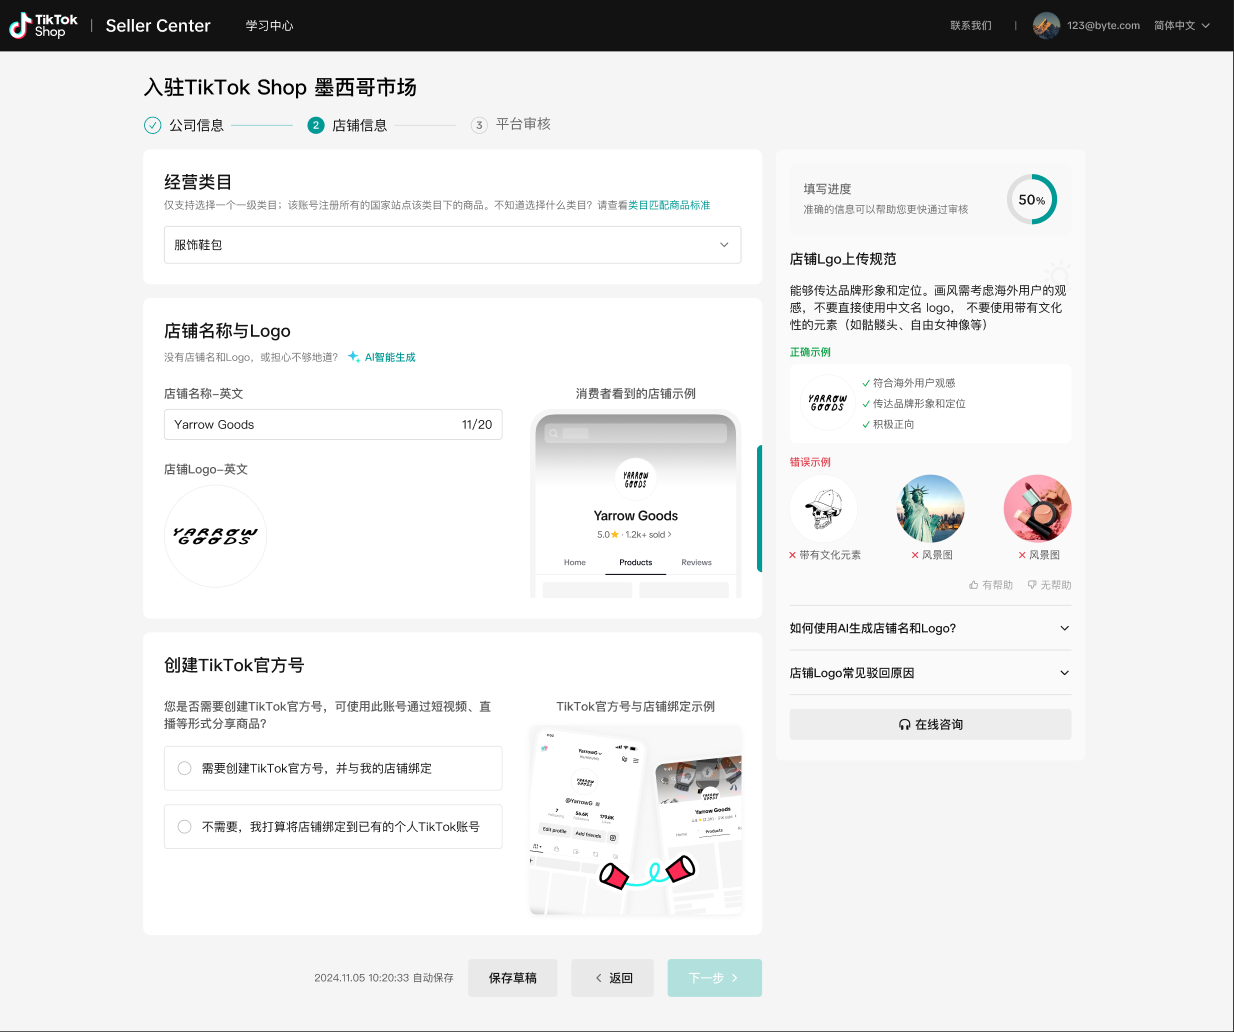The image size is (1234, 1032).
Task: Click the cosmetics photo wrong example
Action: (x=1037, y=509)
